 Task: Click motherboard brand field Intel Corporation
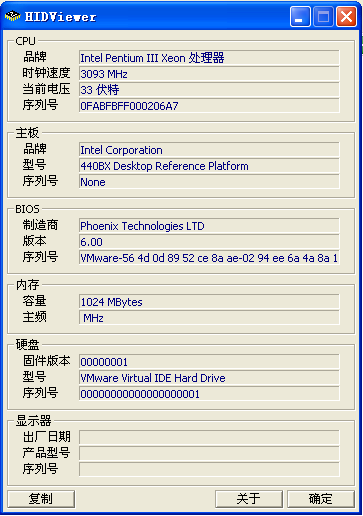pyautogui.click(x=209, y=150)
